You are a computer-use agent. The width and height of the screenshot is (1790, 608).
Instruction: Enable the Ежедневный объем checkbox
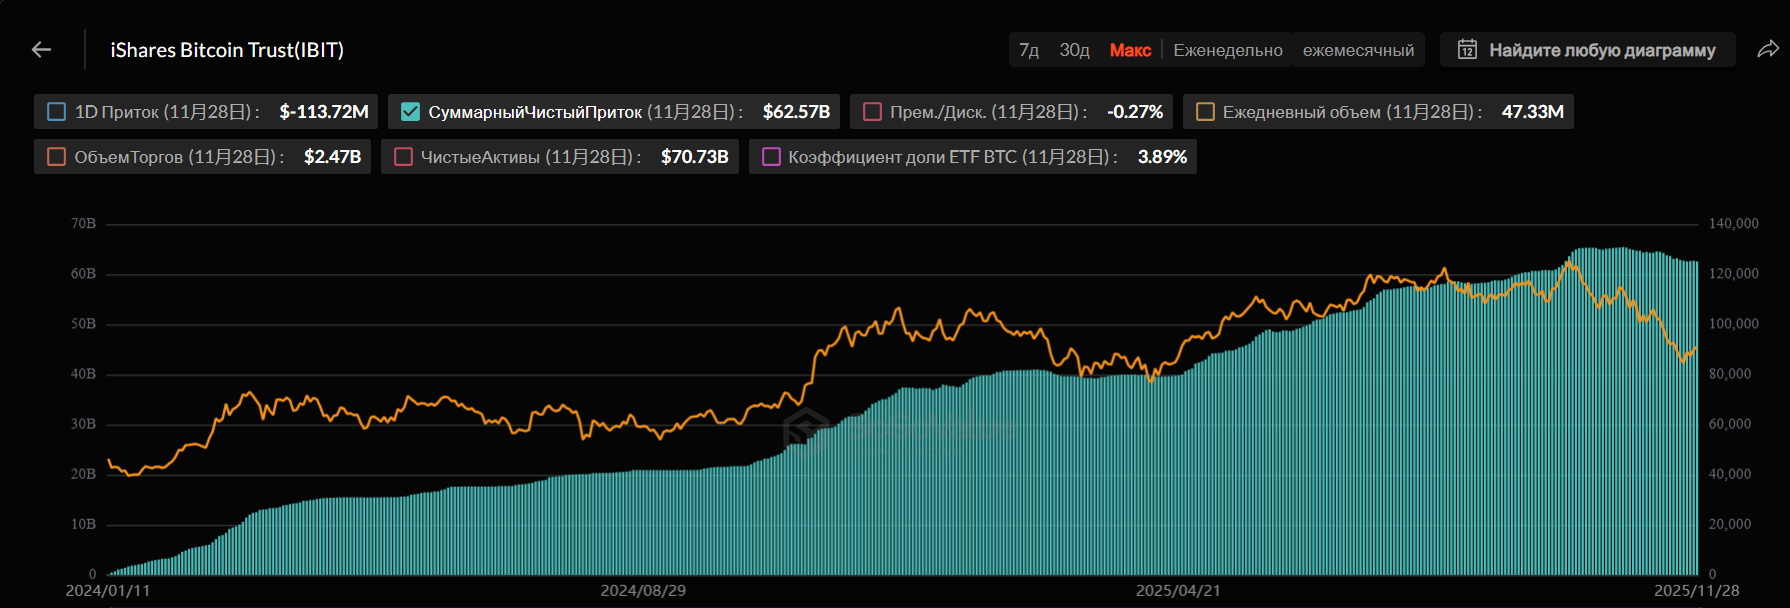click(x=1205, y=112)
